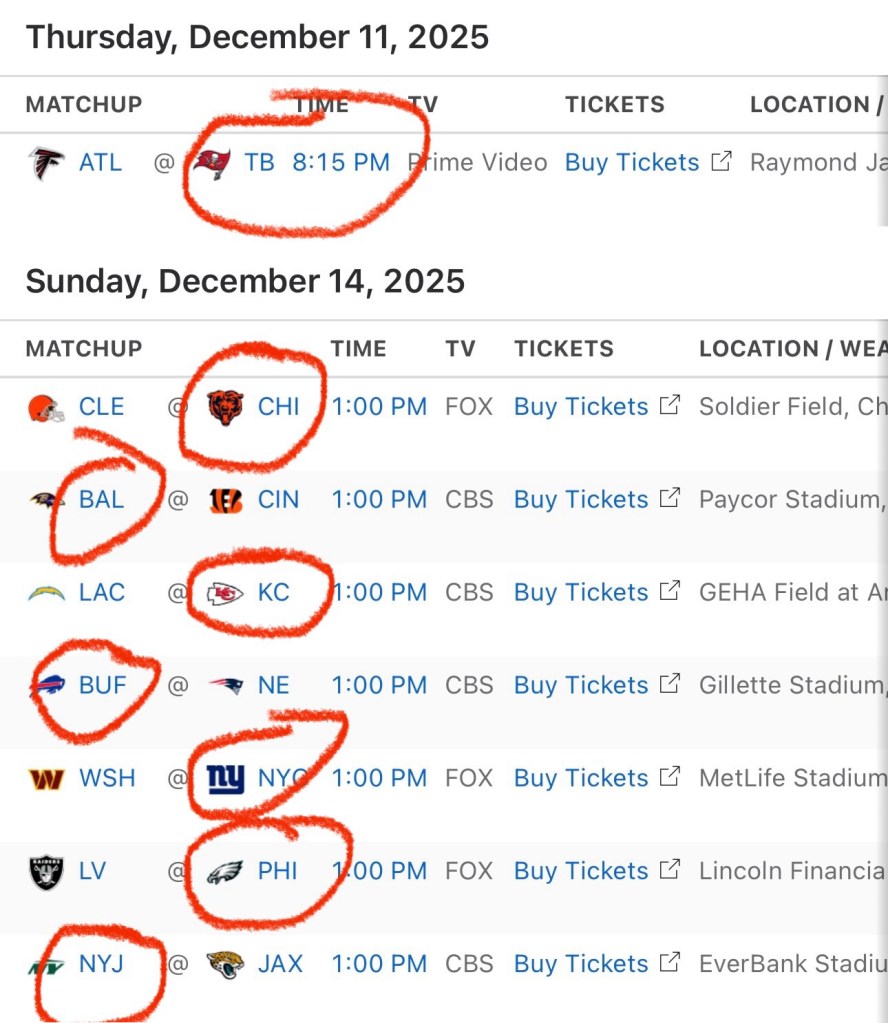The width and height of the screenshot is (888, 1023).
Task: Click the JAX team link
Action: 280,964
